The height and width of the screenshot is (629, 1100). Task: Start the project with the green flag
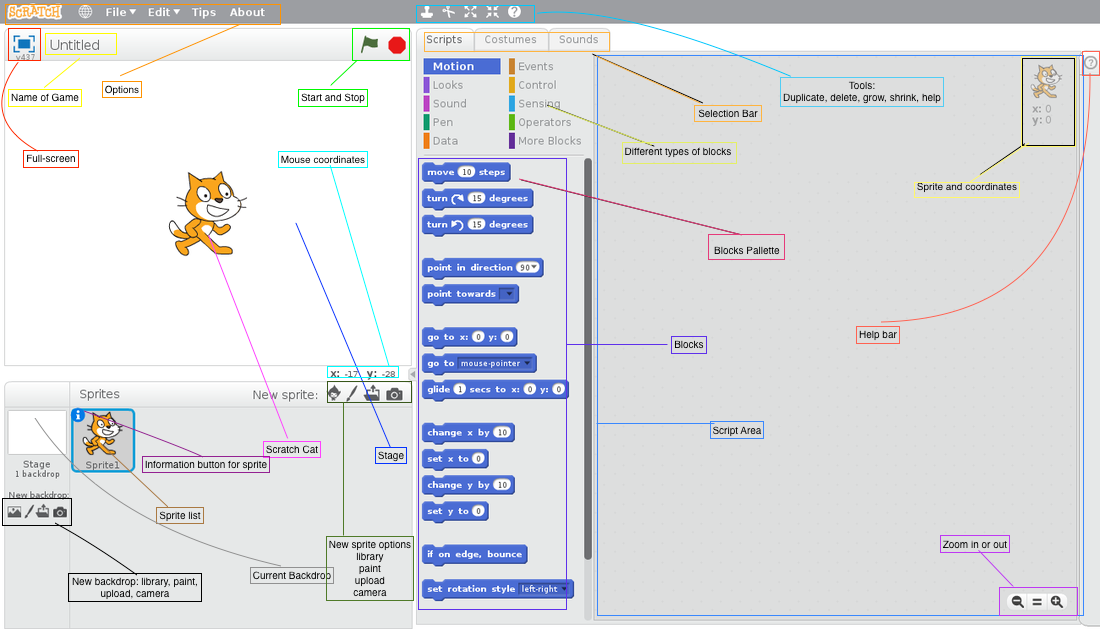(369, 45)
